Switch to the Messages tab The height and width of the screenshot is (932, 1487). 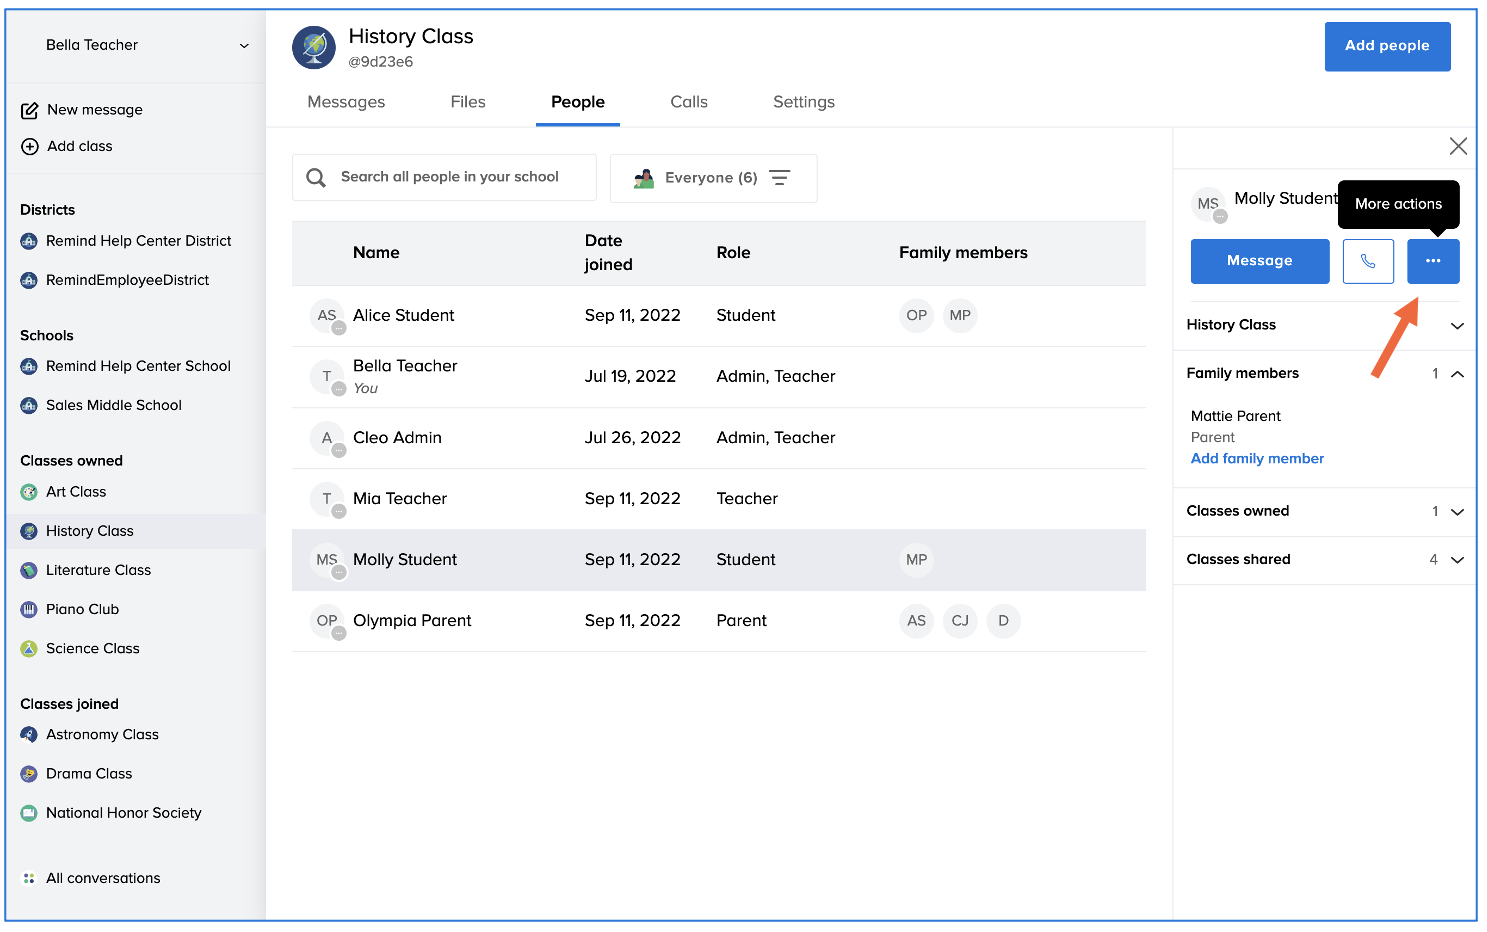[346, 102]
